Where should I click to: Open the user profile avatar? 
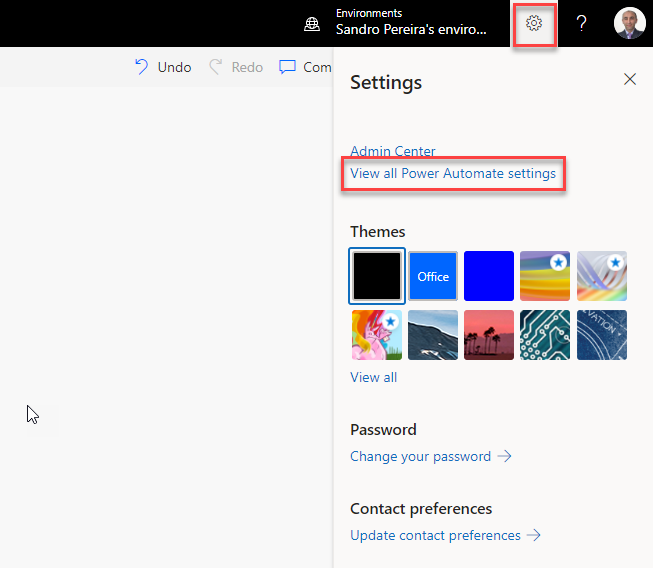(629, 23)
